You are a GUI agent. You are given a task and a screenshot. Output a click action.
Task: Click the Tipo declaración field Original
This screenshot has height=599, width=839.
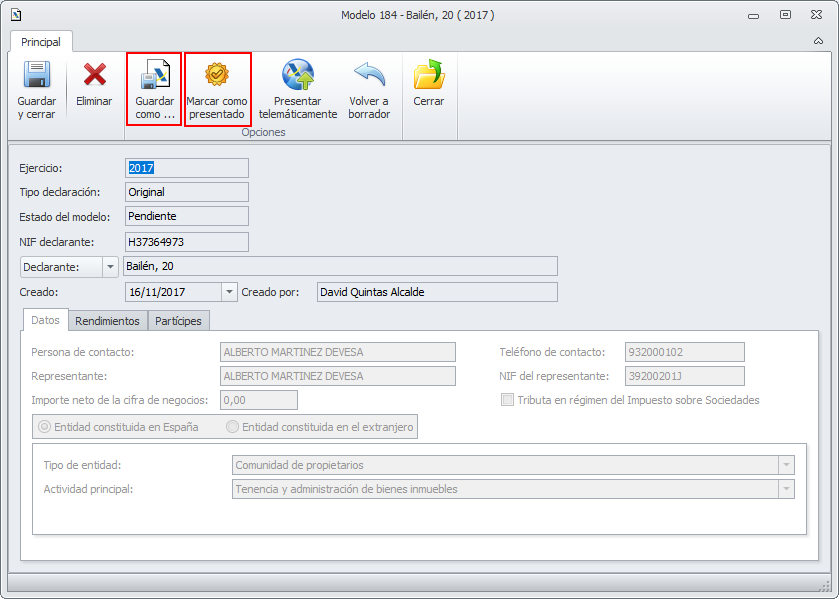(187, 192)
